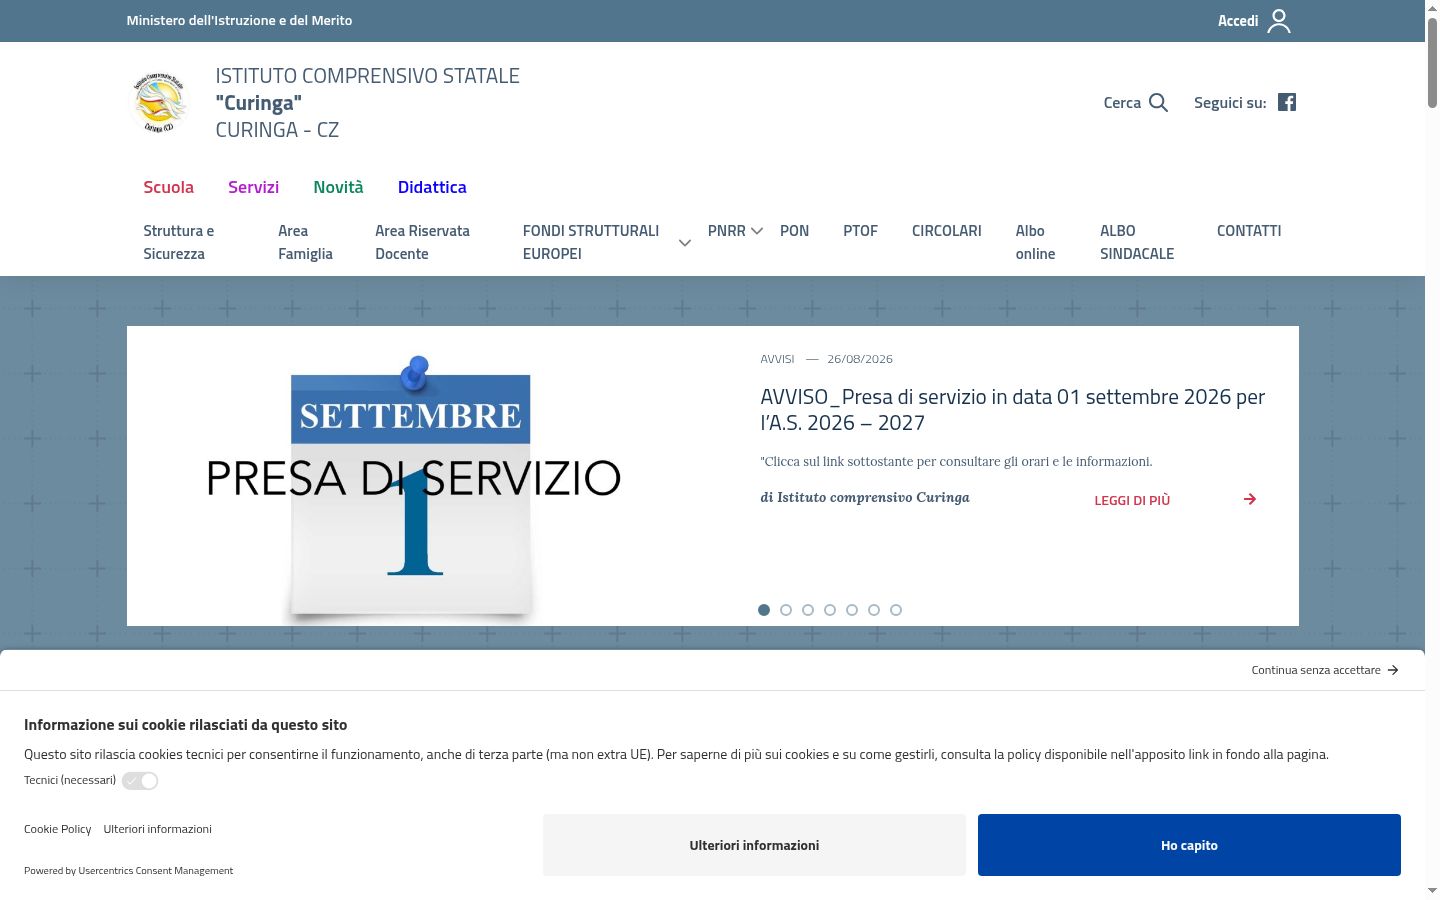The height and width of the screenshot is (900, 1440).
Task: Open the PON menu item
Action: pos(794,231)
